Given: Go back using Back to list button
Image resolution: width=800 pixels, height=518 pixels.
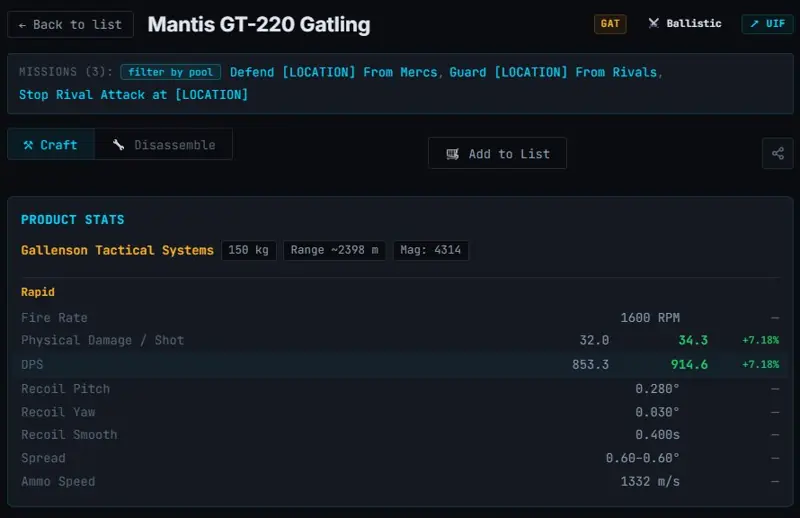Looking at the screenshot, I should tap(70, 24).
